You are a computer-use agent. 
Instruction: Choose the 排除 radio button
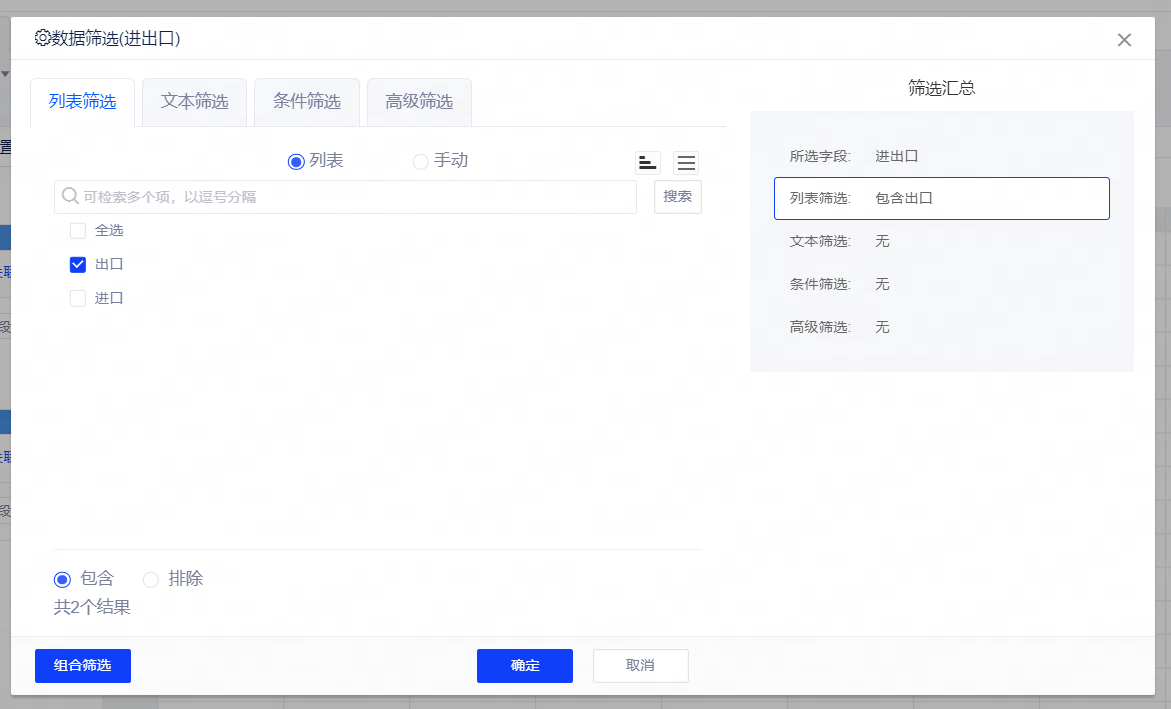click(151, 579)
